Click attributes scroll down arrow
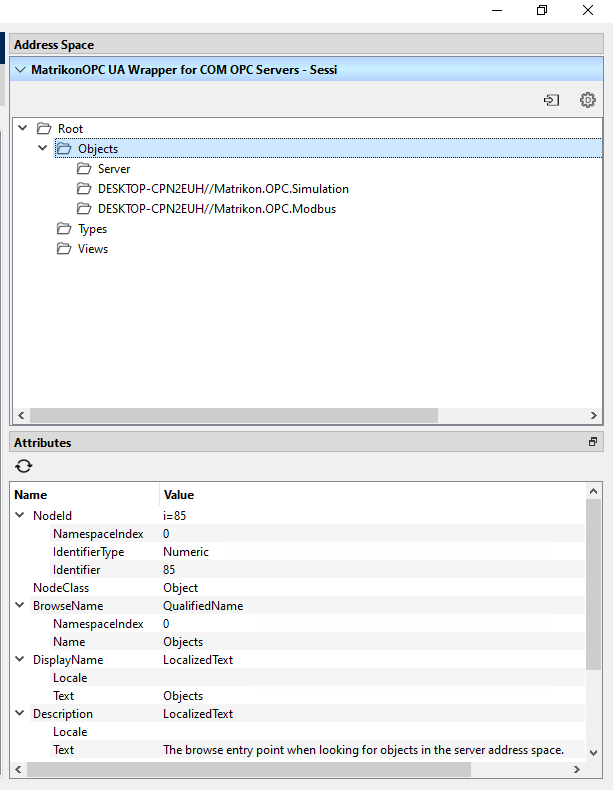 pos(593,753)
